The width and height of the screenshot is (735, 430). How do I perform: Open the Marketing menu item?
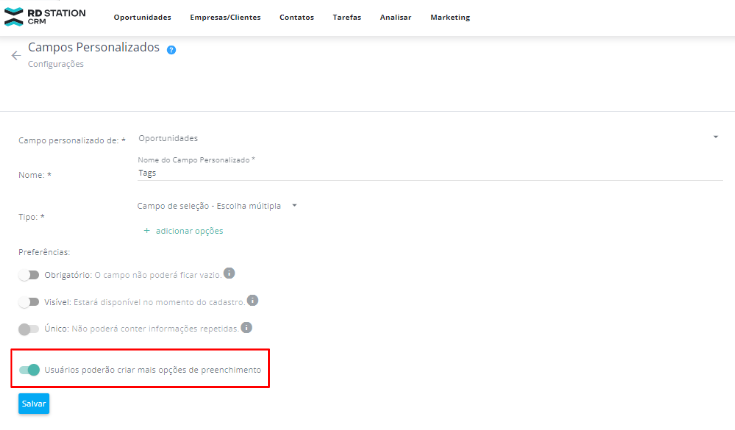[x=450, y=17]
